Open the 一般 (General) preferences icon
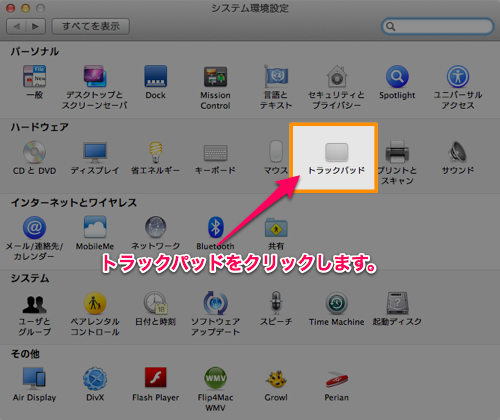Viewport: 500px width, 420px height. click(35, 76)
